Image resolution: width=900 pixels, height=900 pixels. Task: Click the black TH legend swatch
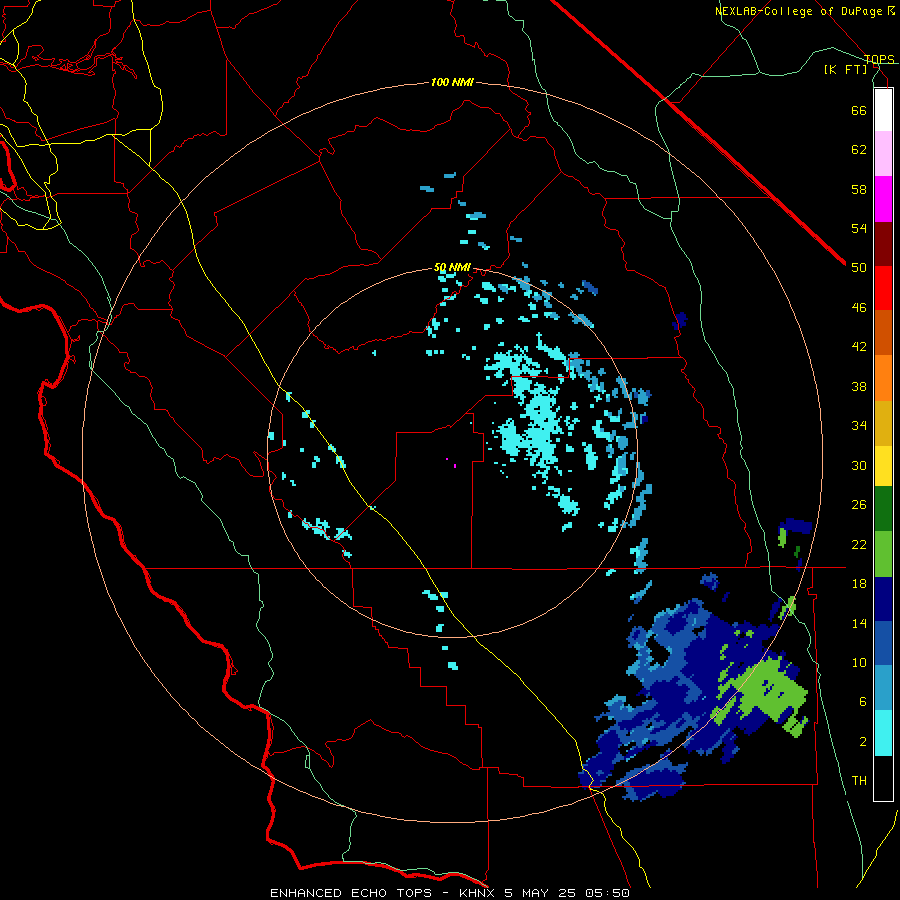click(883, 778)
